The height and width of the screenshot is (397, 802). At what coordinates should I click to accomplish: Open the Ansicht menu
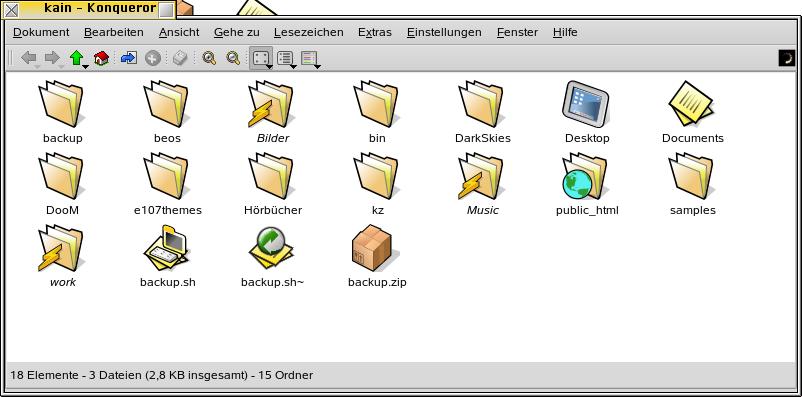[x=179, y=32]
